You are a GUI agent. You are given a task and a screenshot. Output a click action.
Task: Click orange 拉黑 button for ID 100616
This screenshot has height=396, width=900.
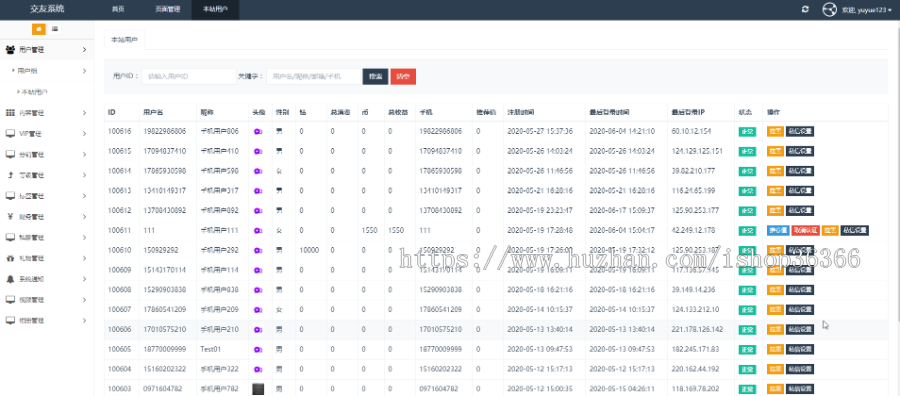[x=775, y=131]
